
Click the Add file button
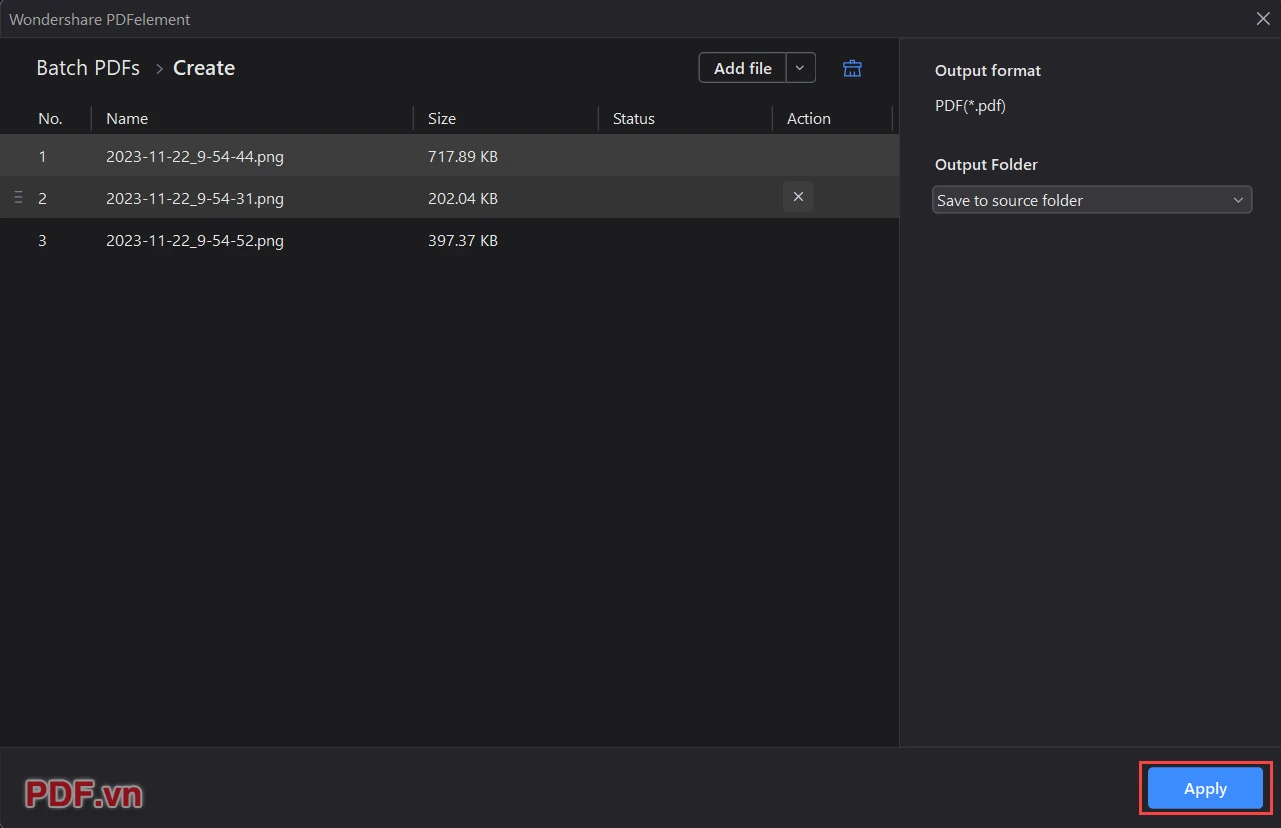[x=743, y=68]
